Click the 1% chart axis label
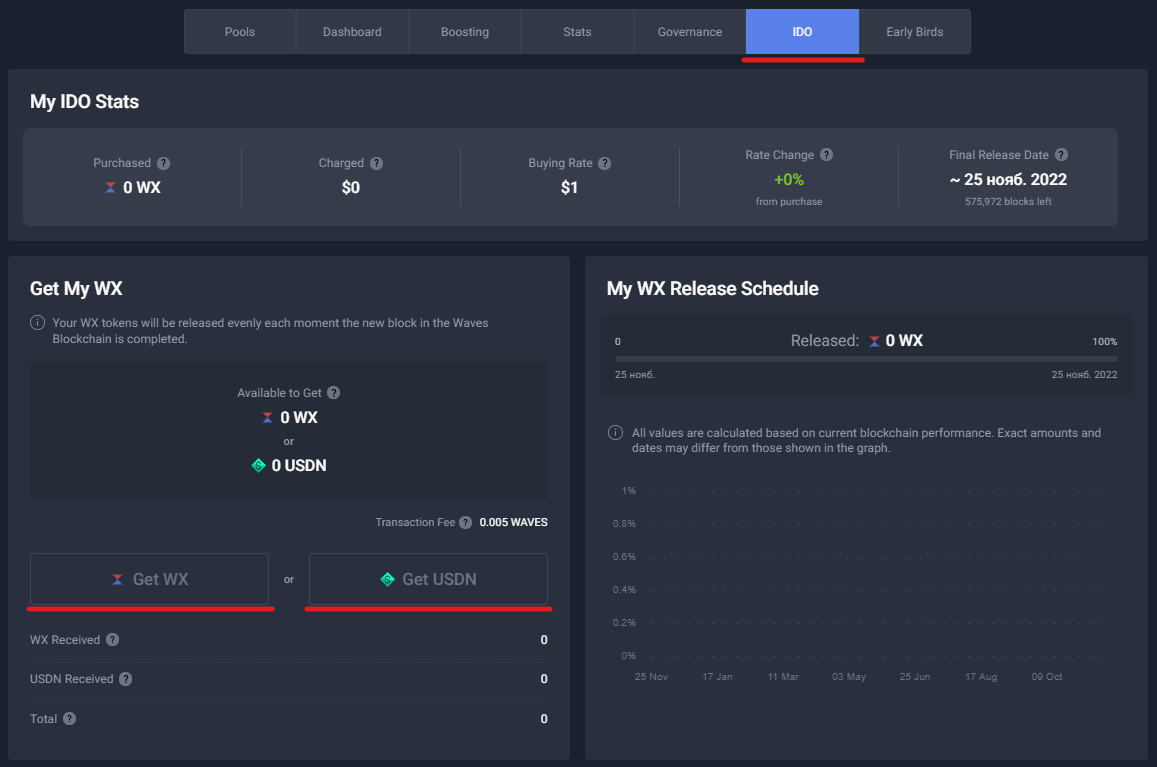The height and width of the screenshot is (767, 1157). (x=629, y=491)
